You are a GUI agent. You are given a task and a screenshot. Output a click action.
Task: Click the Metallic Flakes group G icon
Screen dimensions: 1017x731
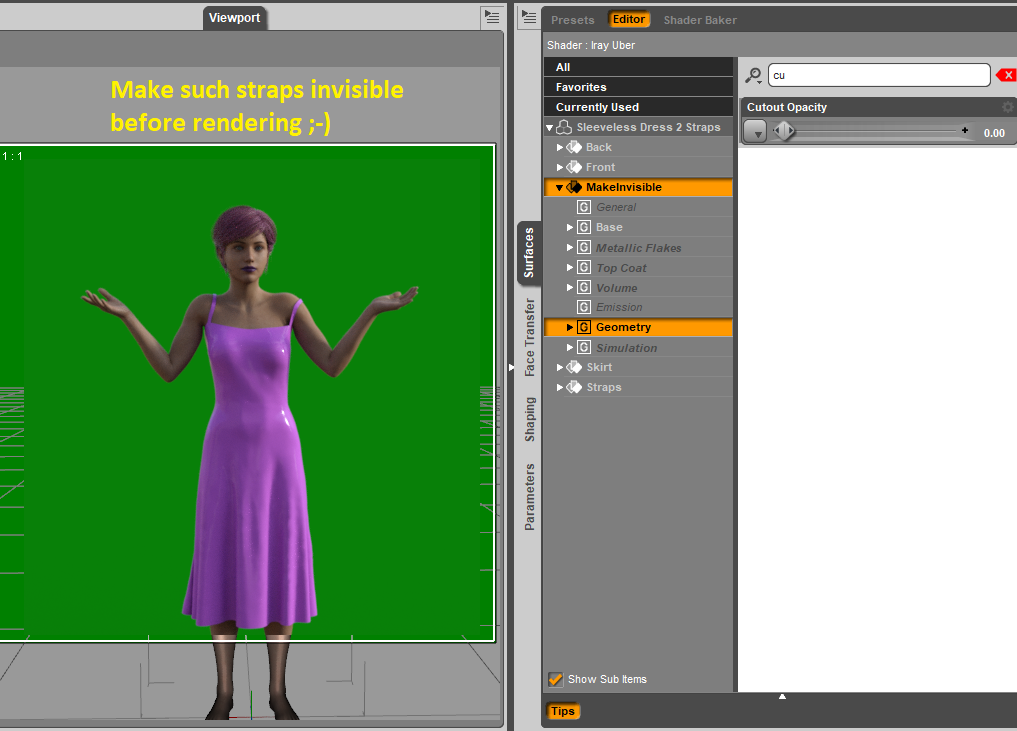click(584, 247)
